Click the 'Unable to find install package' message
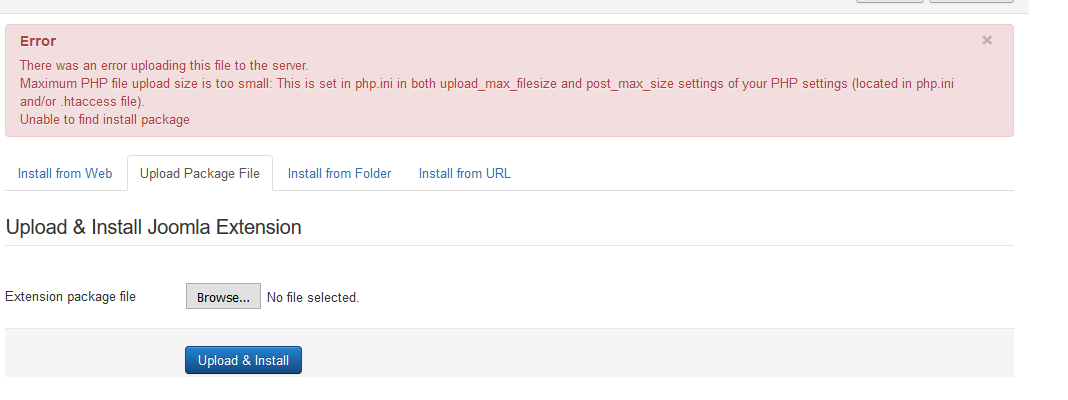 tap(105, 119)
